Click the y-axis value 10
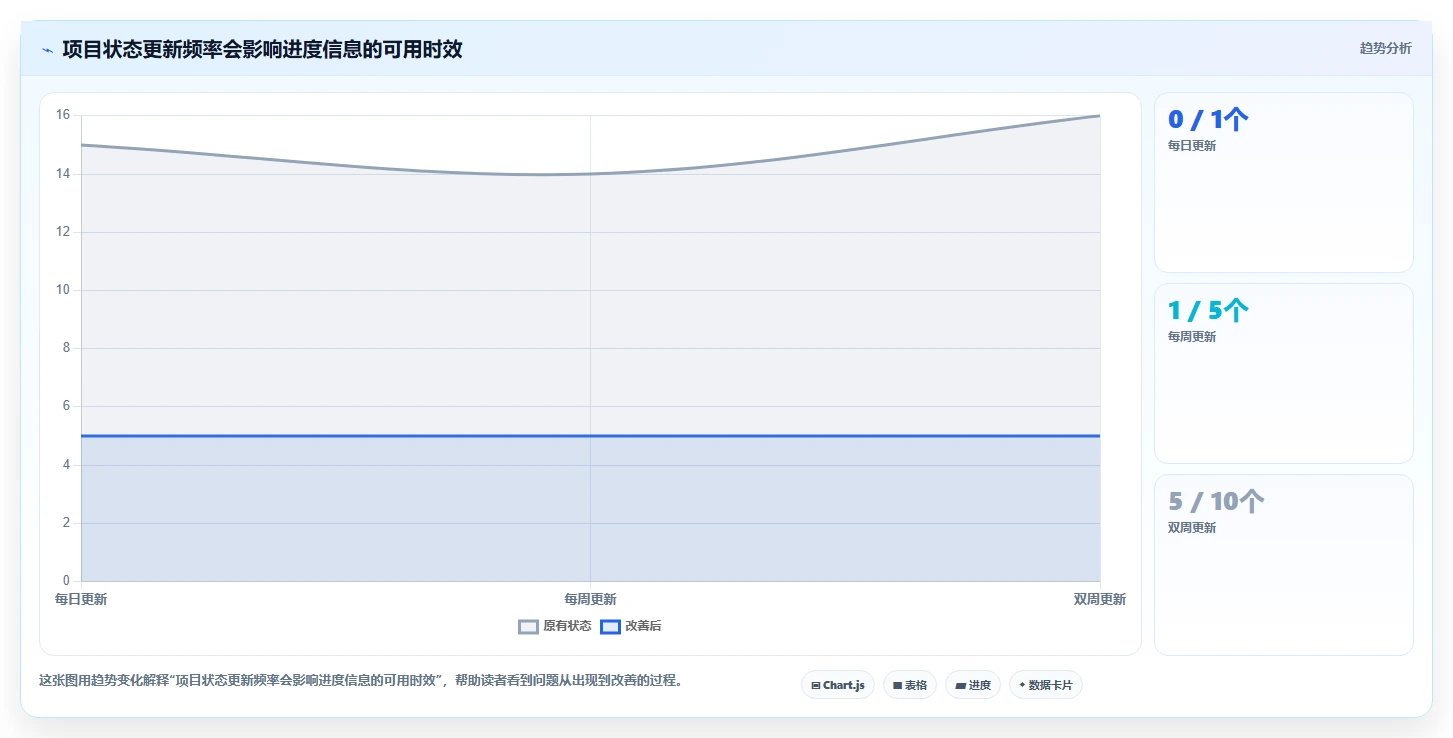This screenshot has width=1453, height=738. [63, 290]
